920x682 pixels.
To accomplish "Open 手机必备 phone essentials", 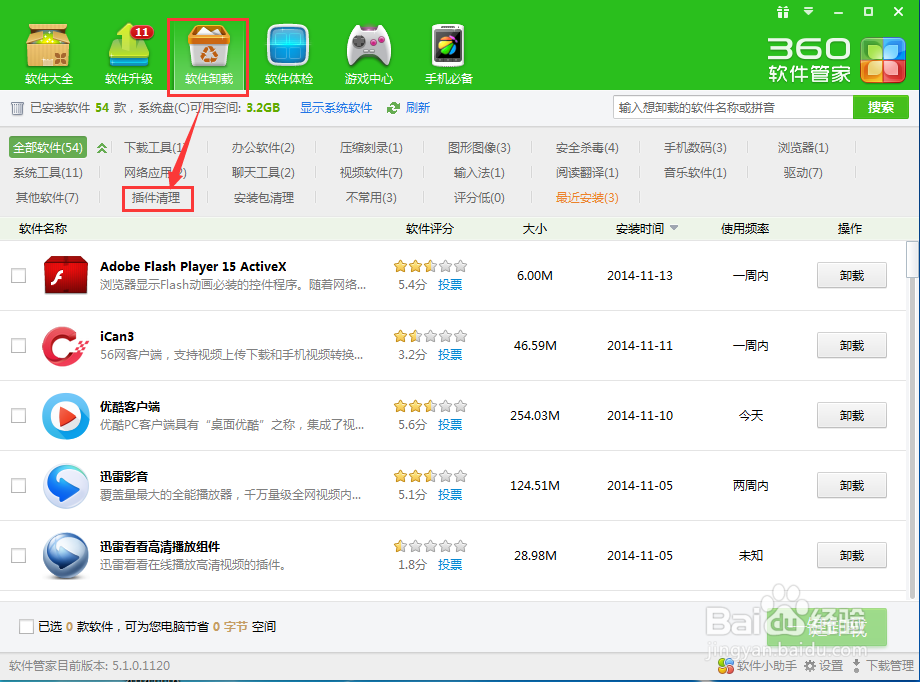I will (x=449, y=54).
